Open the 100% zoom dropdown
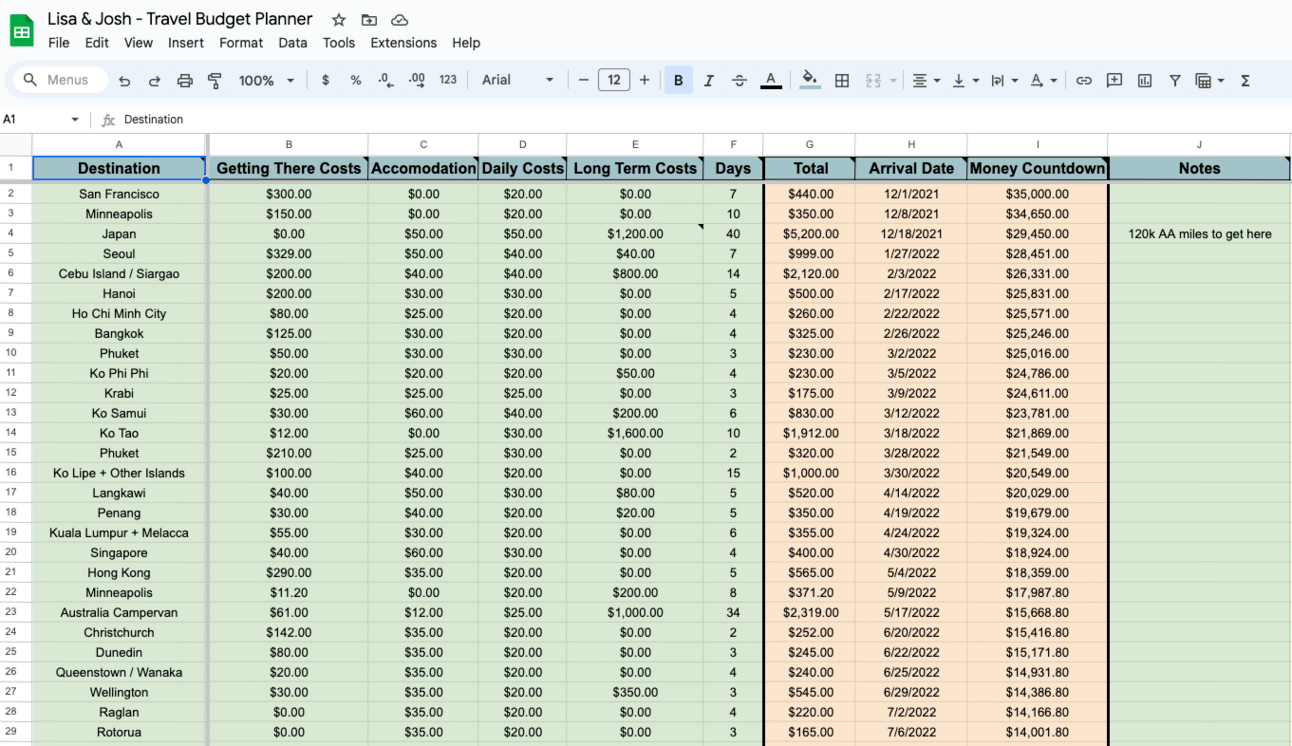 coord(266,81)
